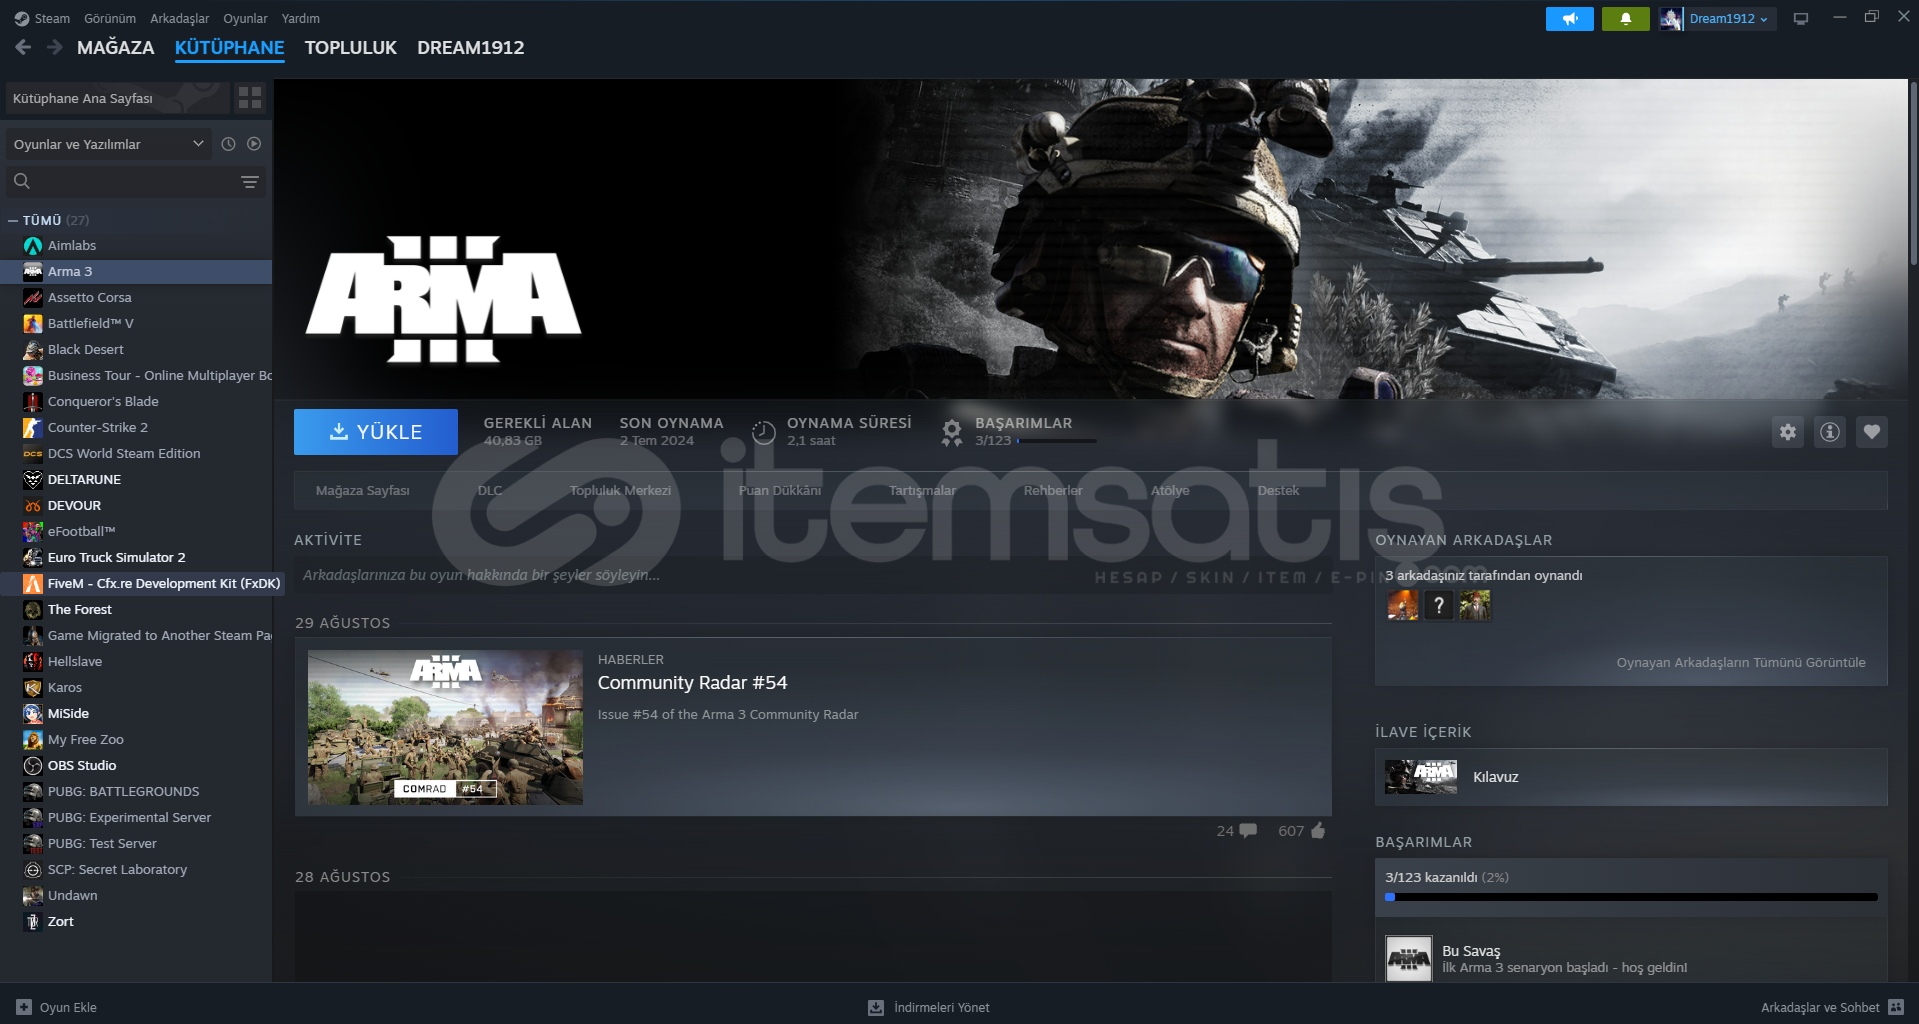View comments on Community Radar post
Viewport: 1919px width, 1024px height.
[1237, 831]
